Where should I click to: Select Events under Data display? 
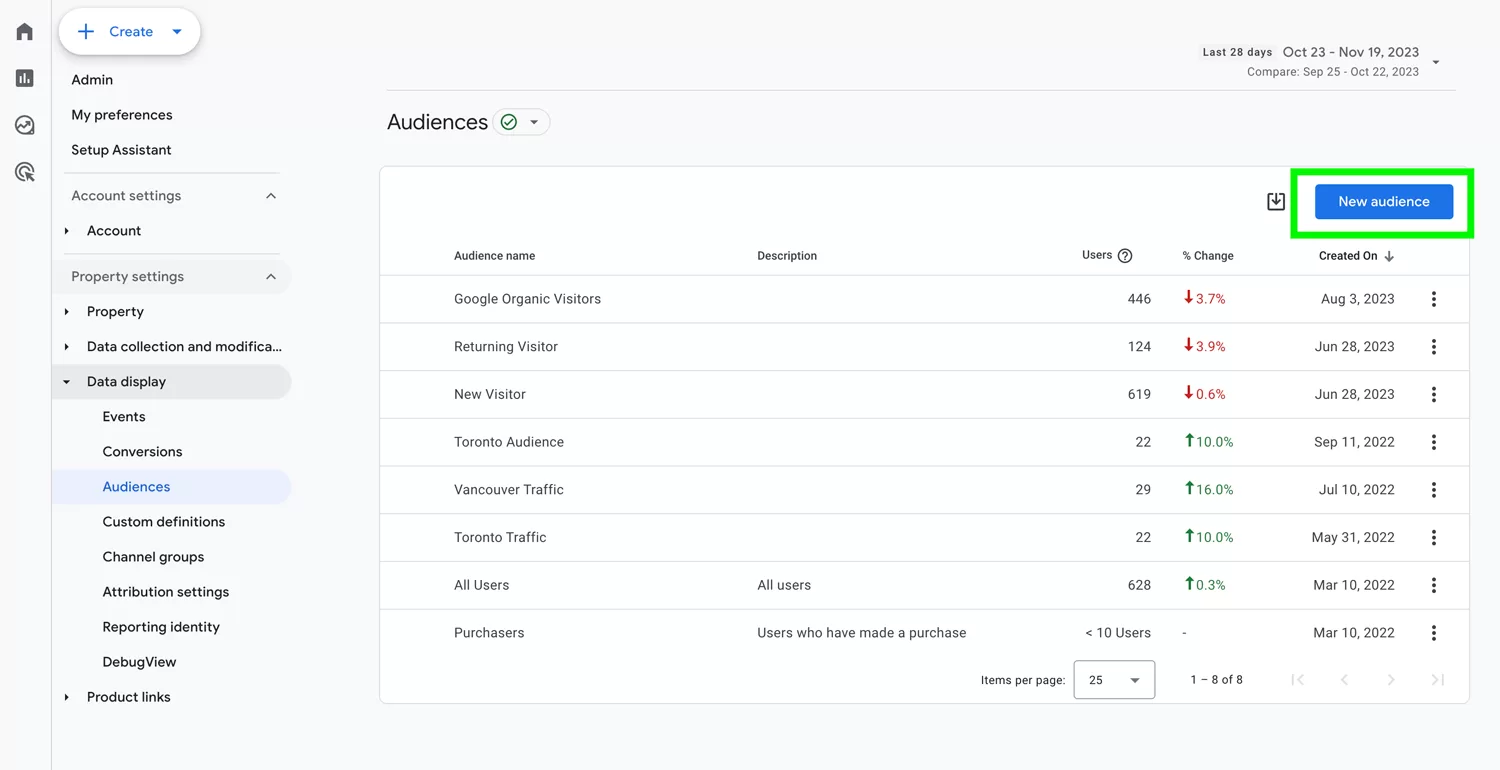pos(124,417)
